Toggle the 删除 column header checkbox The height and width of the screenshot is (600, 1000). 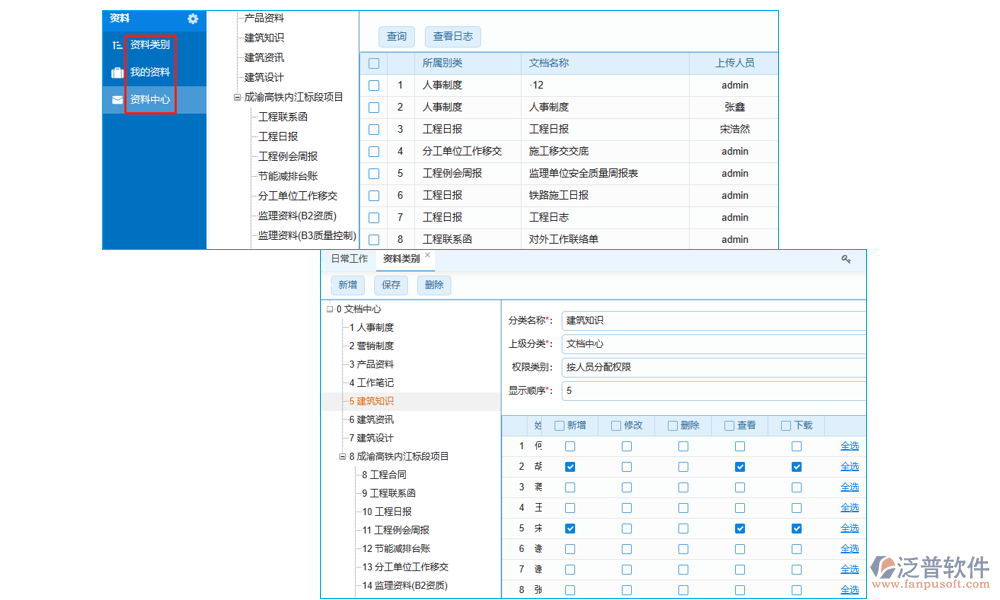point(673,426)
